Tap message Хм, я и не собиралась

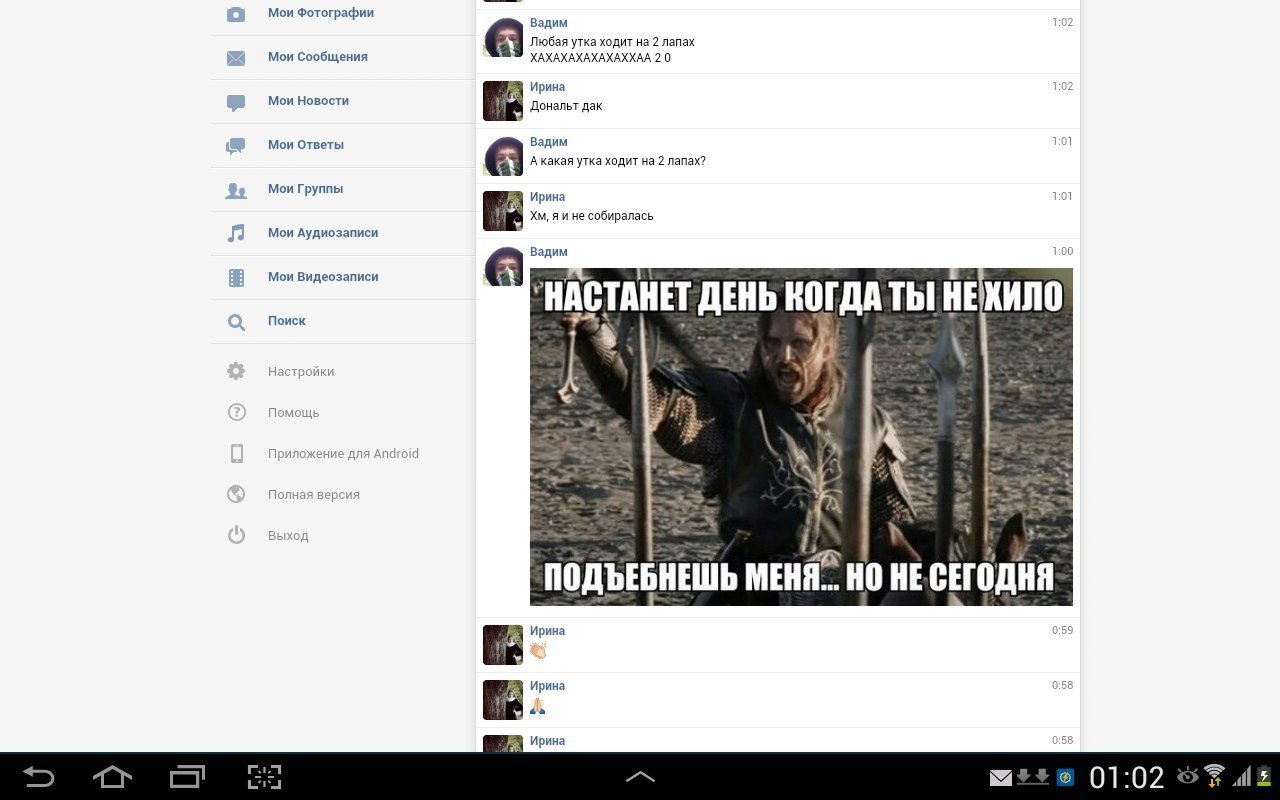(592, 216)
